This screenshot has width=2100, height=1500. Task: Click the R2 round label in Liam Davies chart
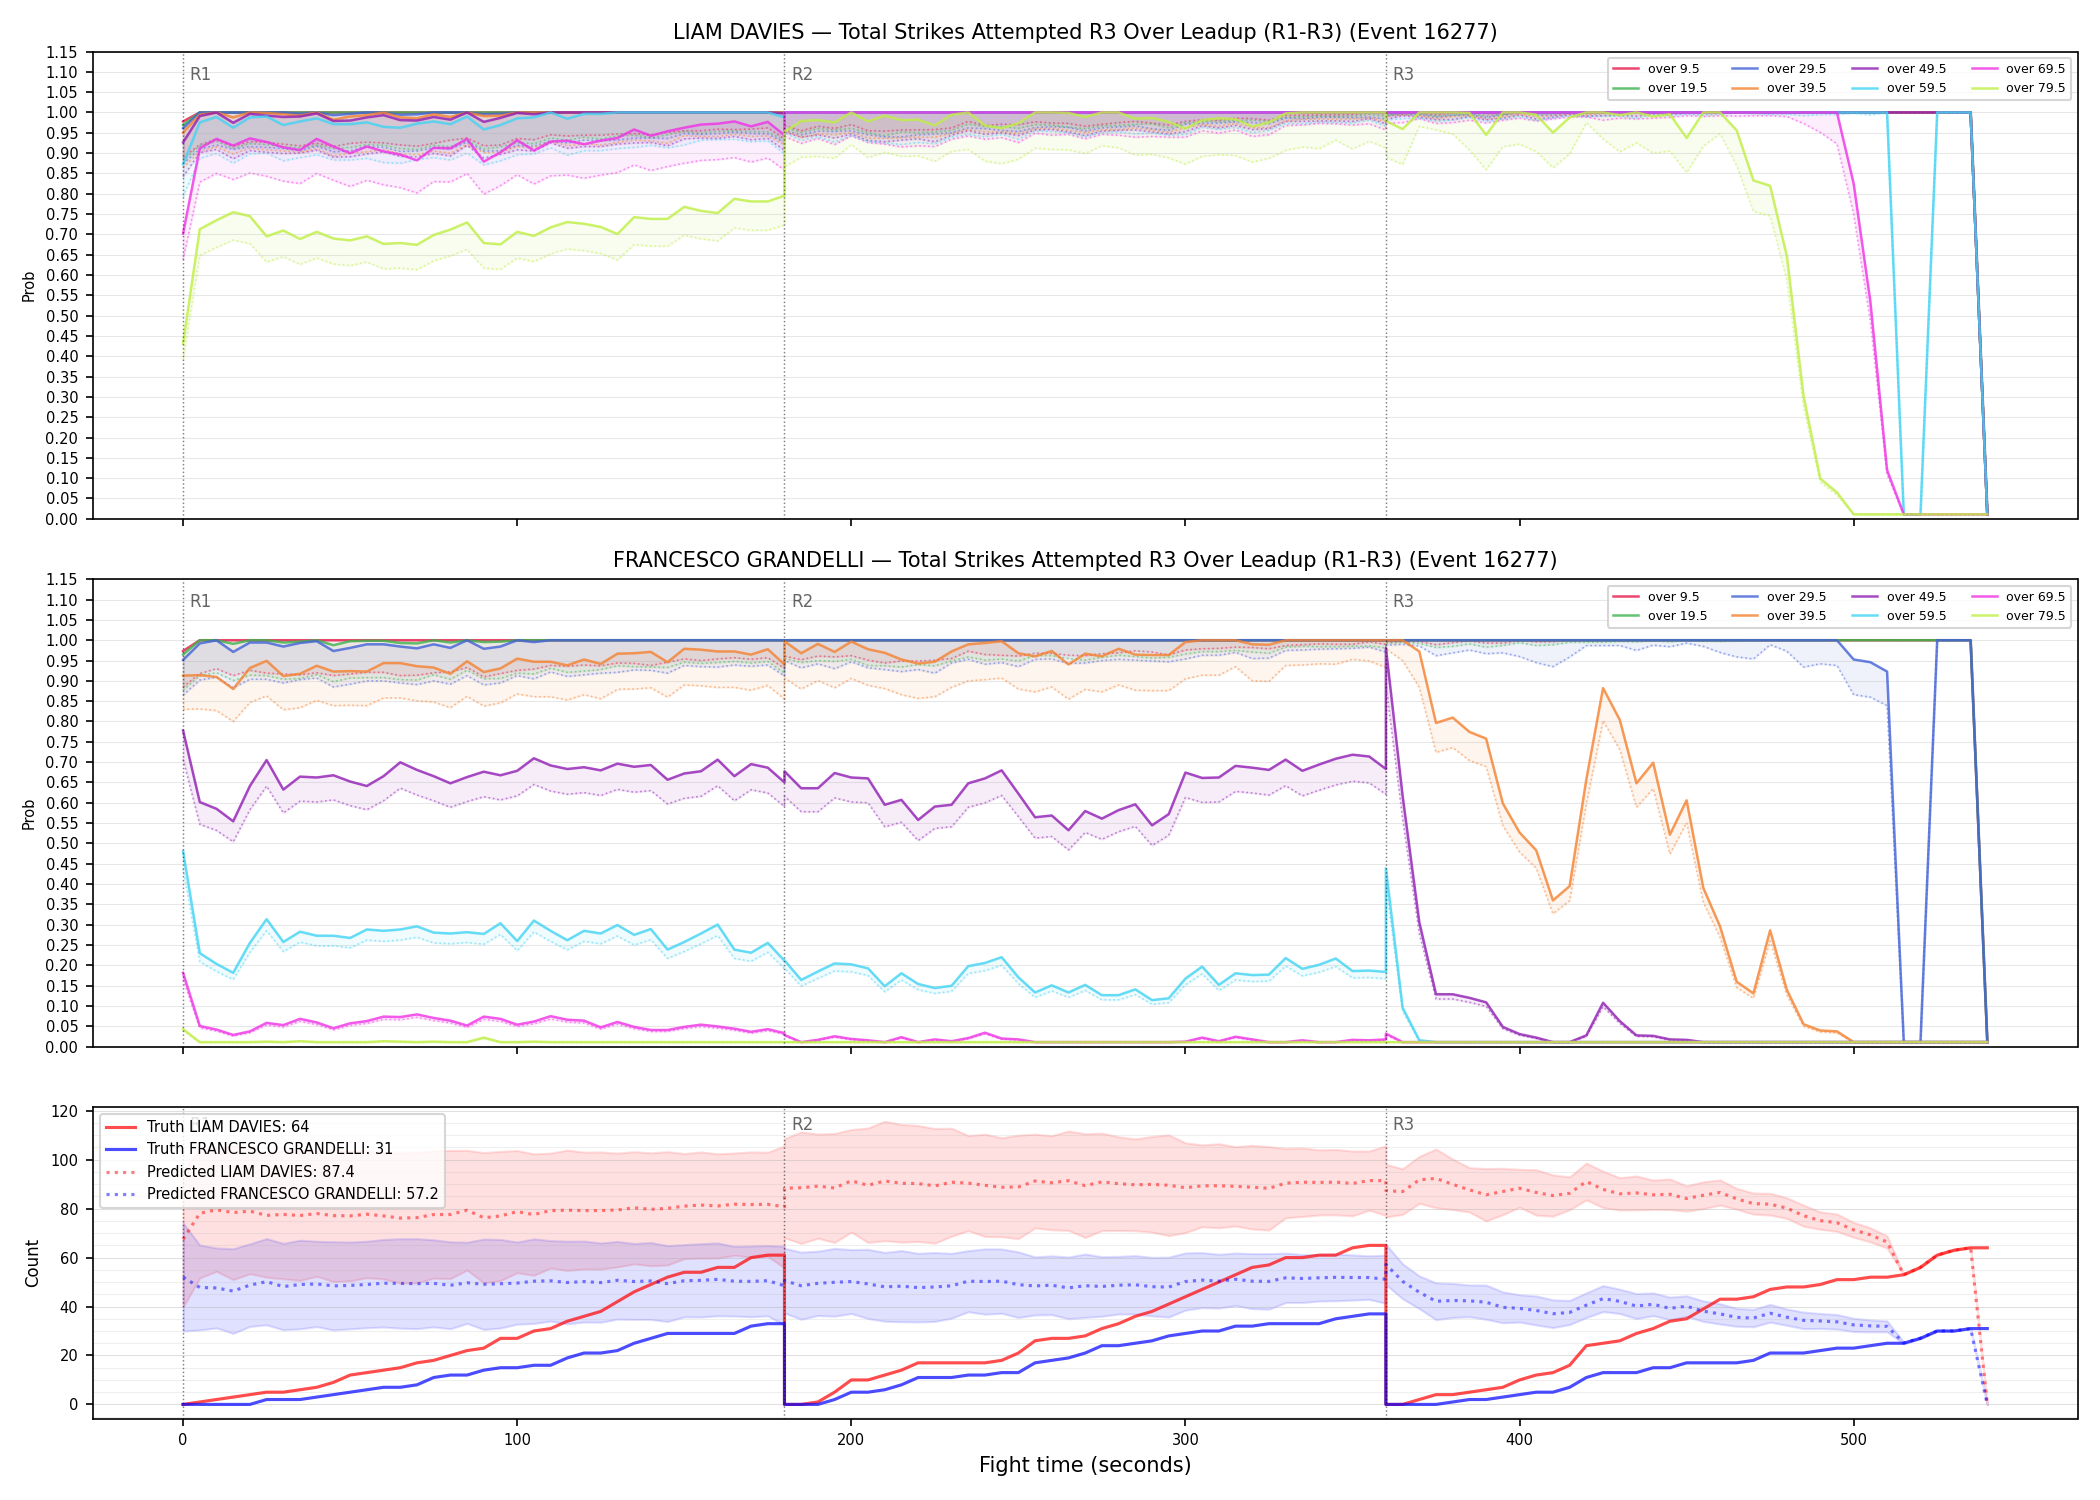802,74
